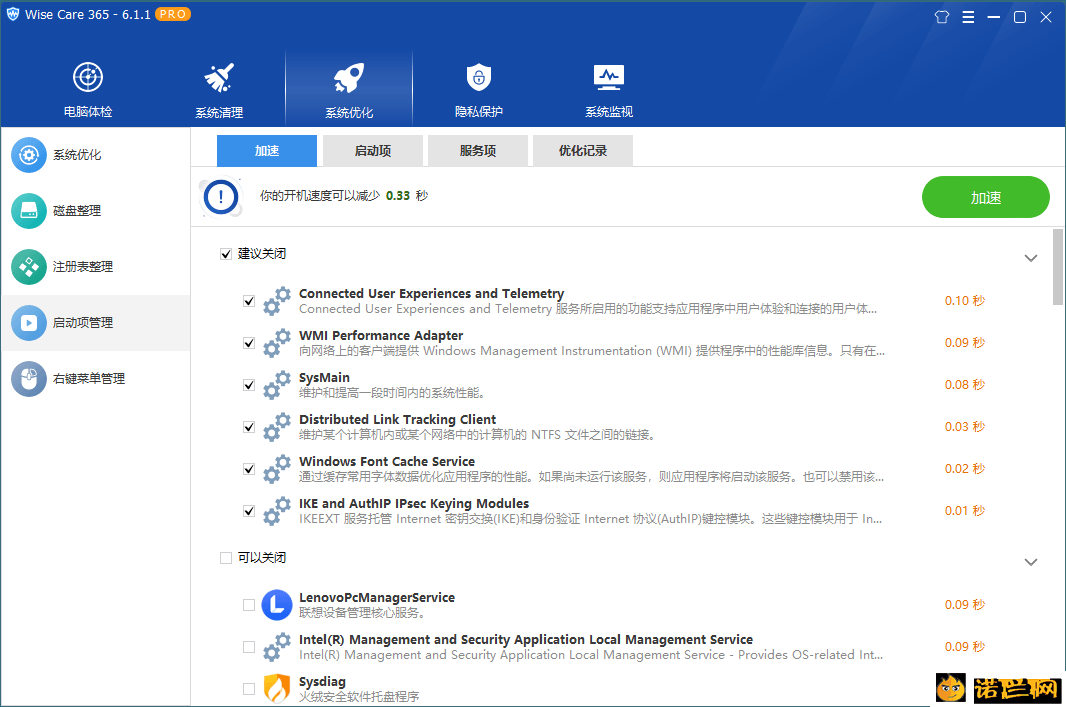Click the gear icon beside WMI Performance Adapter
This screenshot has height=707, width=1066.
(x=277, y=343)
